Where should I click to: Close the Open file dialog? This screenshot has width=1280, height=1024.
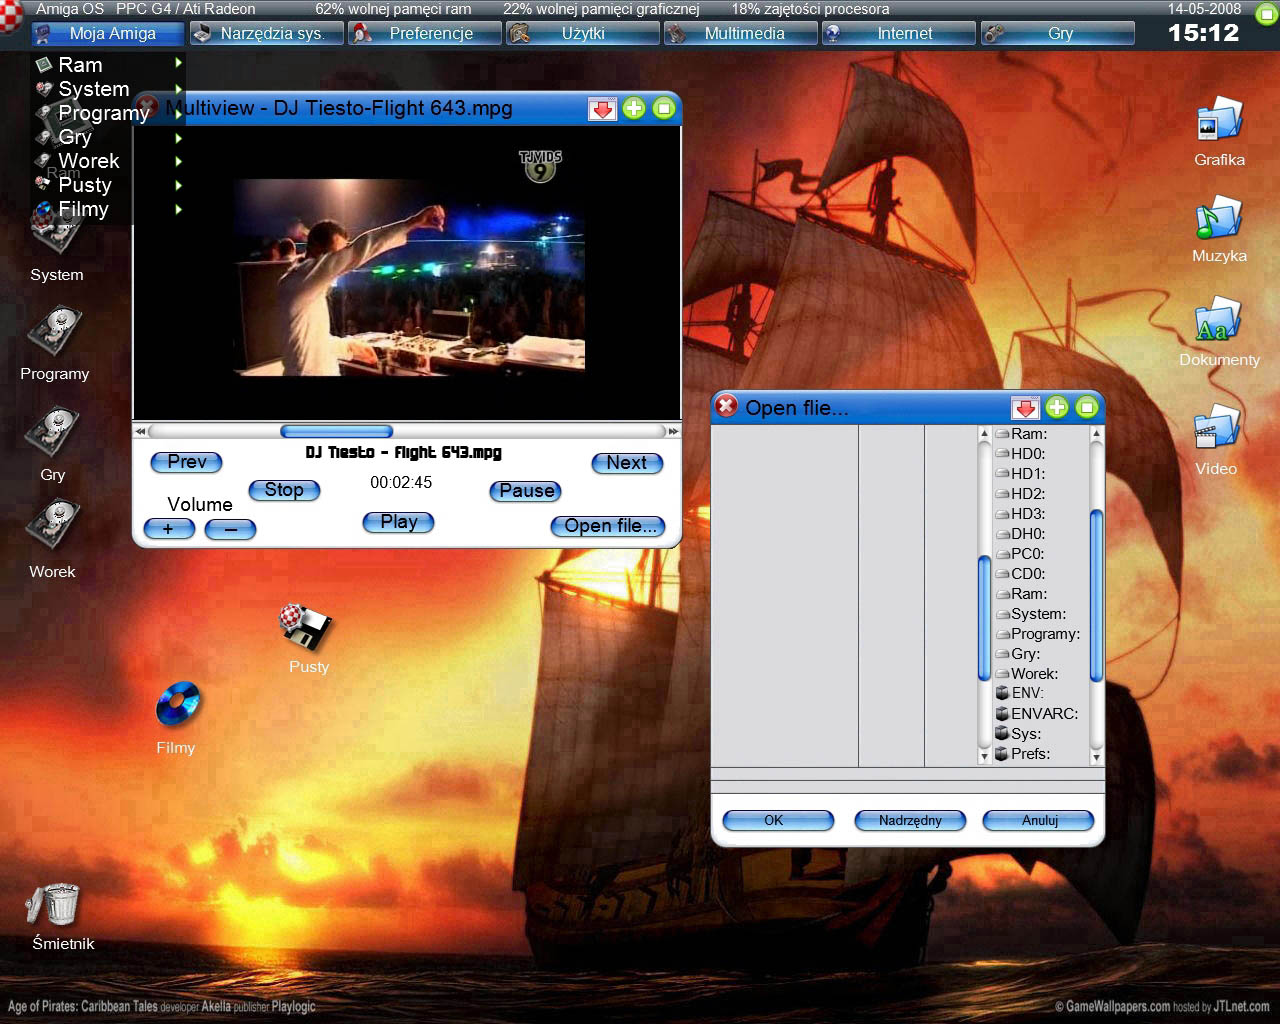(727, 406)
